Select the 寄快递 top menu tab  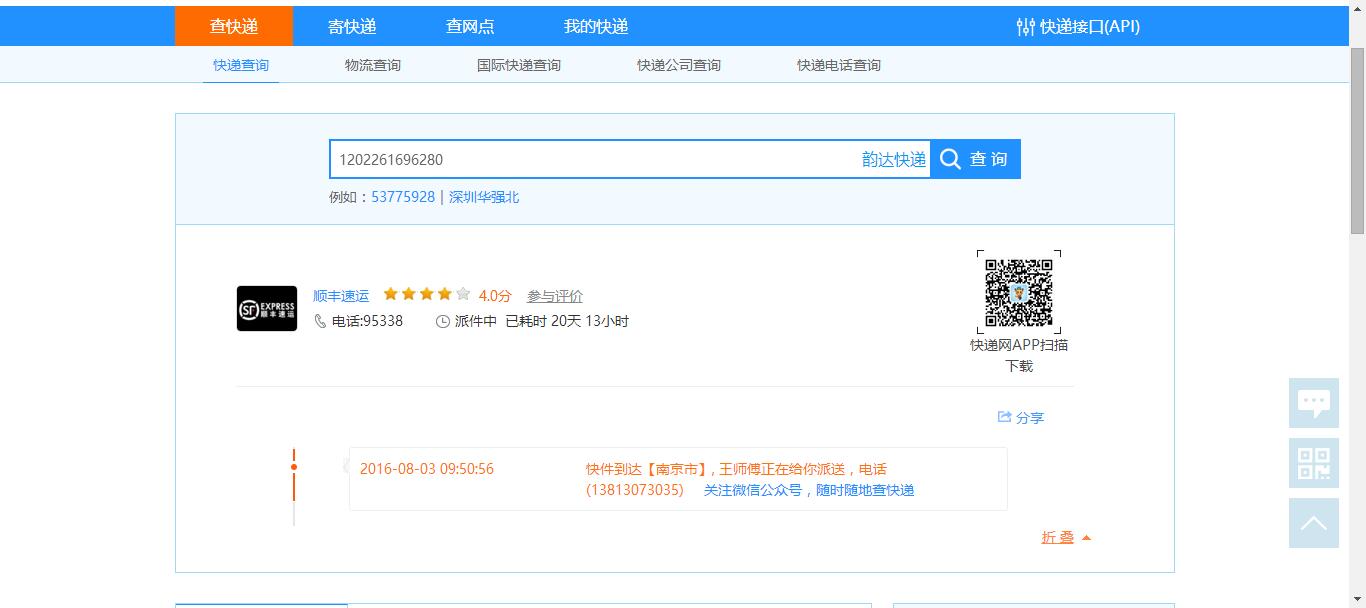352,27
